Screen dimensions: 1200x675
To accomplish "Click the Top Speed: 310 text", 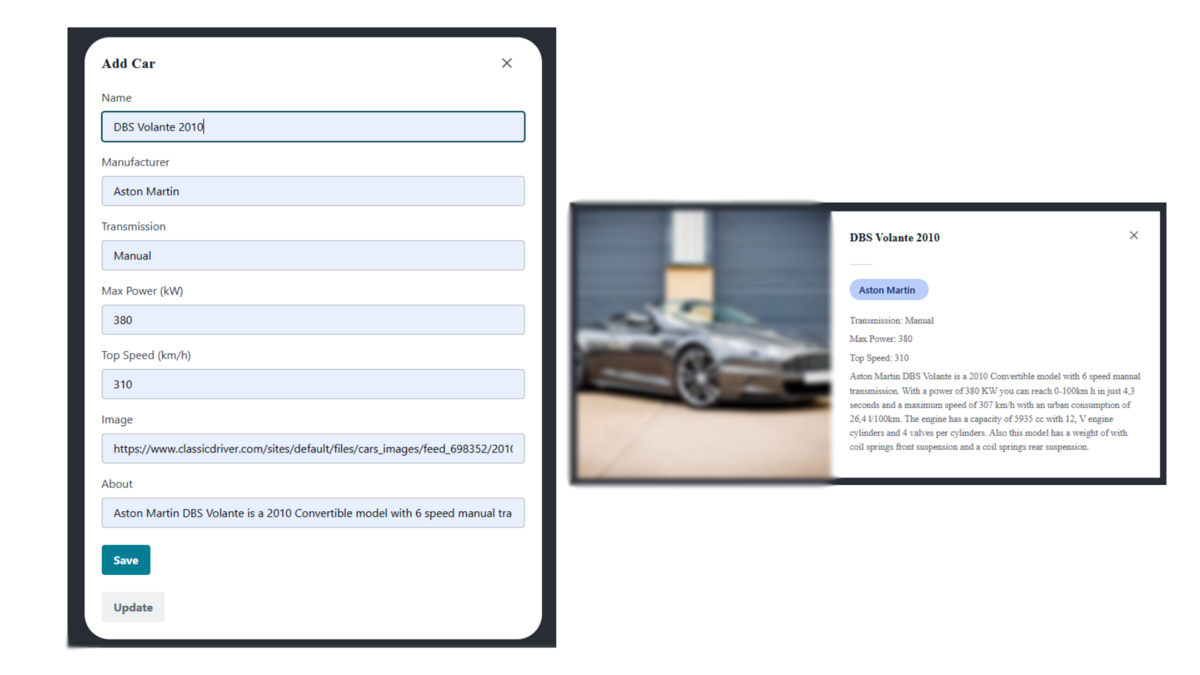I will (879, 357).
